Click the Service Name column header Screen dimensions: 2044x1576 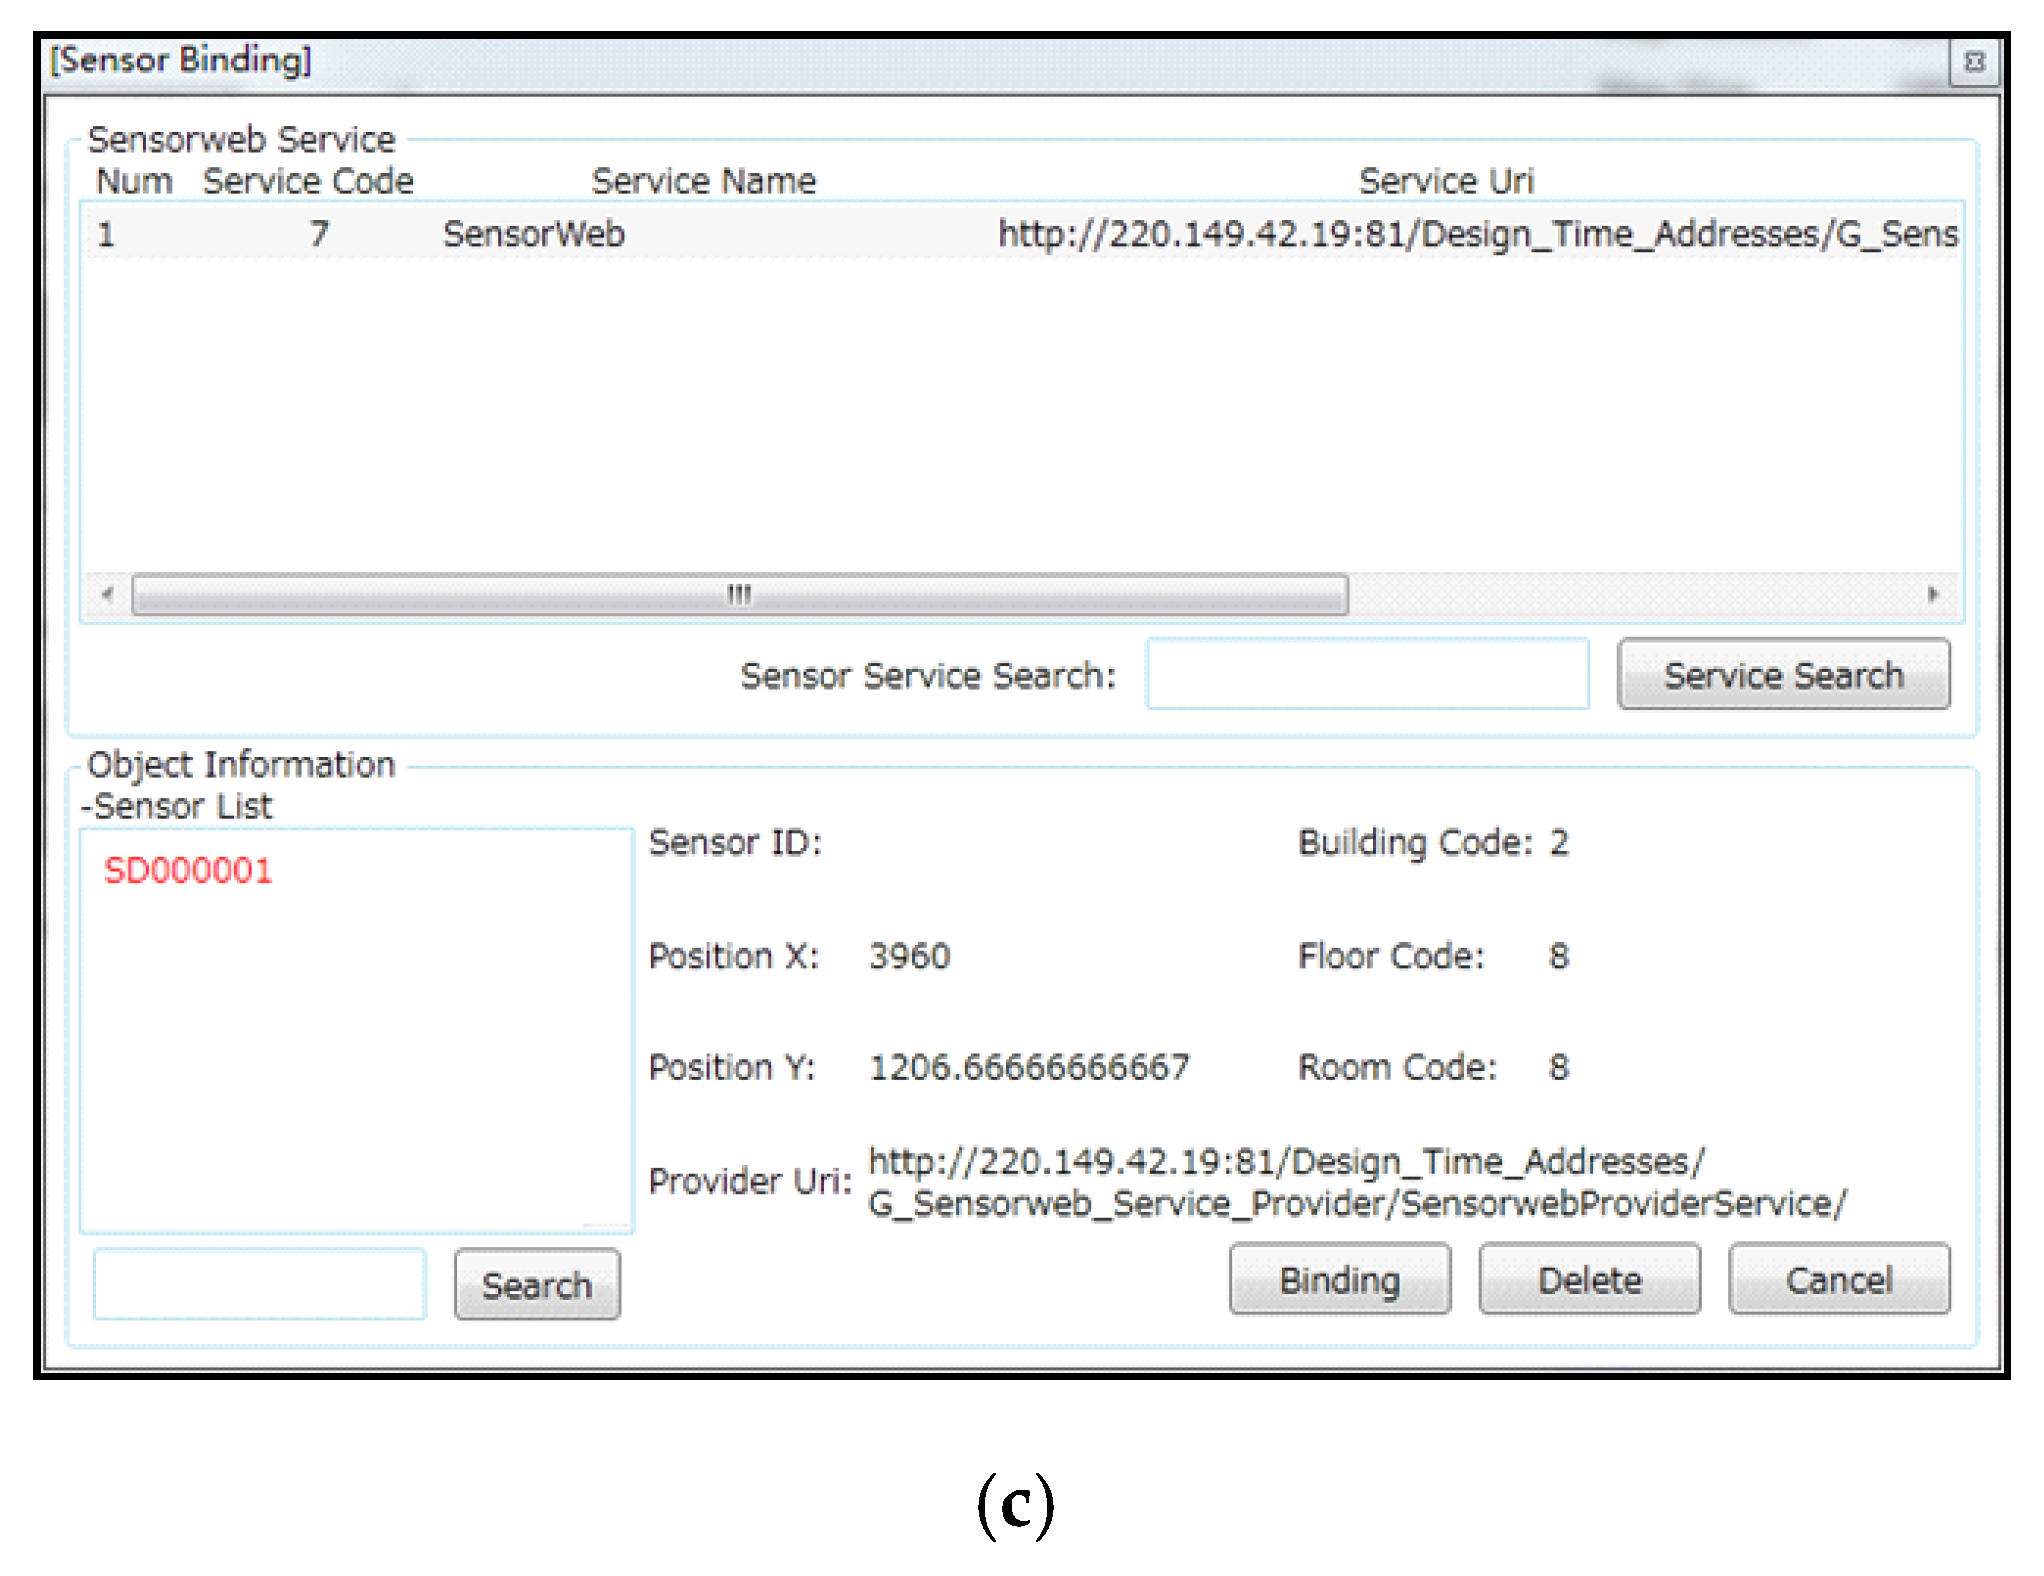(703, 181)
